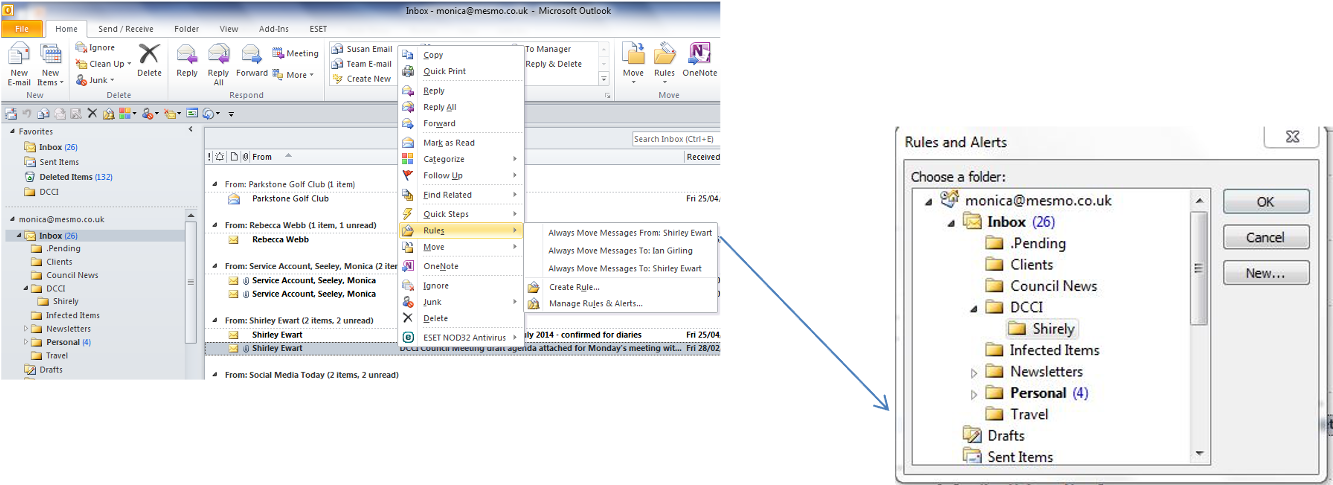Click the delete X on the quick access toolbar
The width and height of the screenshot is (1333, 485).
93,114
